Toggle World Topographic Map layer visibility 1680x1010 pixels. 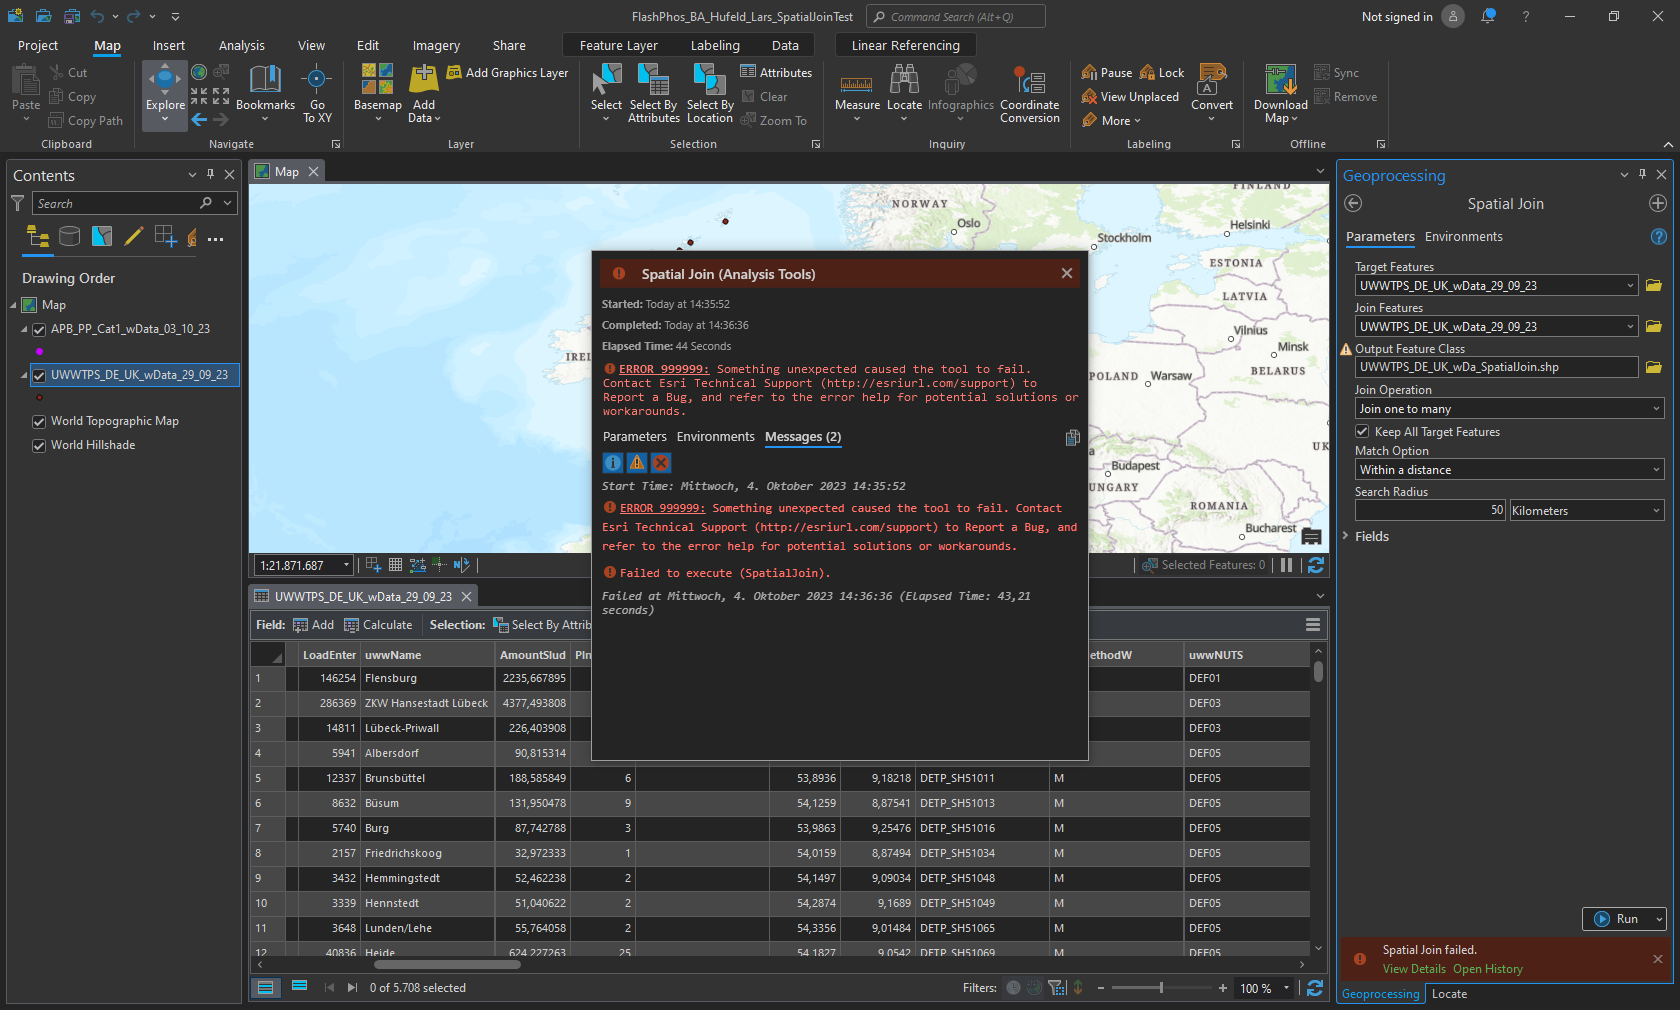pyautogui.click(x=39, y=422)
